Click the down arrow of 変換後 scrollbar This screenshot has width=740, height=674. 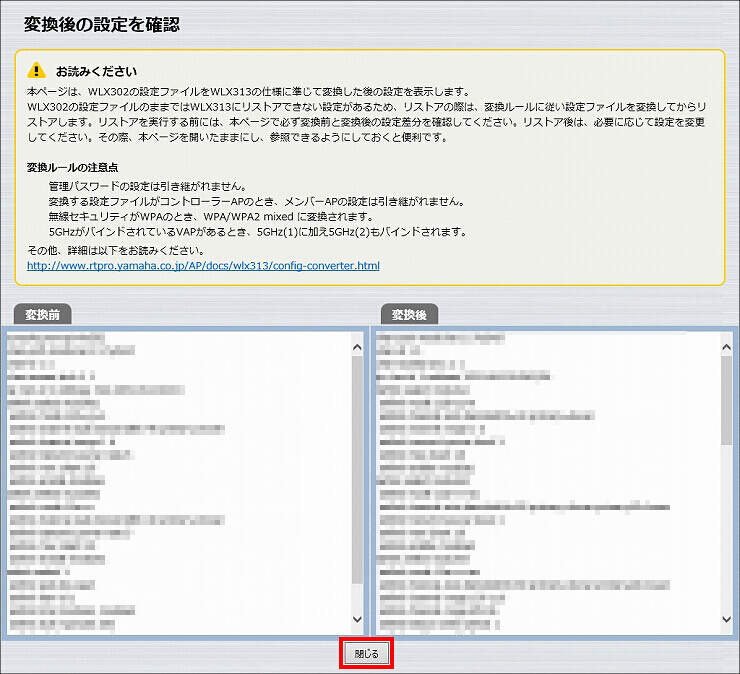coord(727,619)
